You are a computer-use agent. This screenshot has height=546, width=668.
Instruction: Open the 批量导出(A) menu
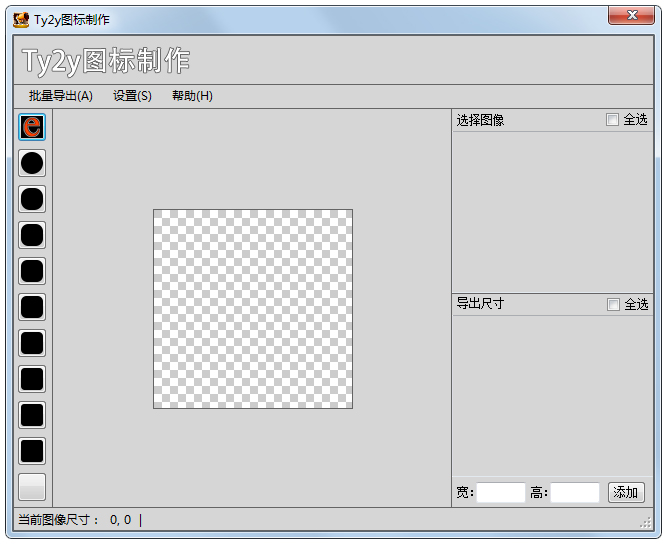click(60, 96)
